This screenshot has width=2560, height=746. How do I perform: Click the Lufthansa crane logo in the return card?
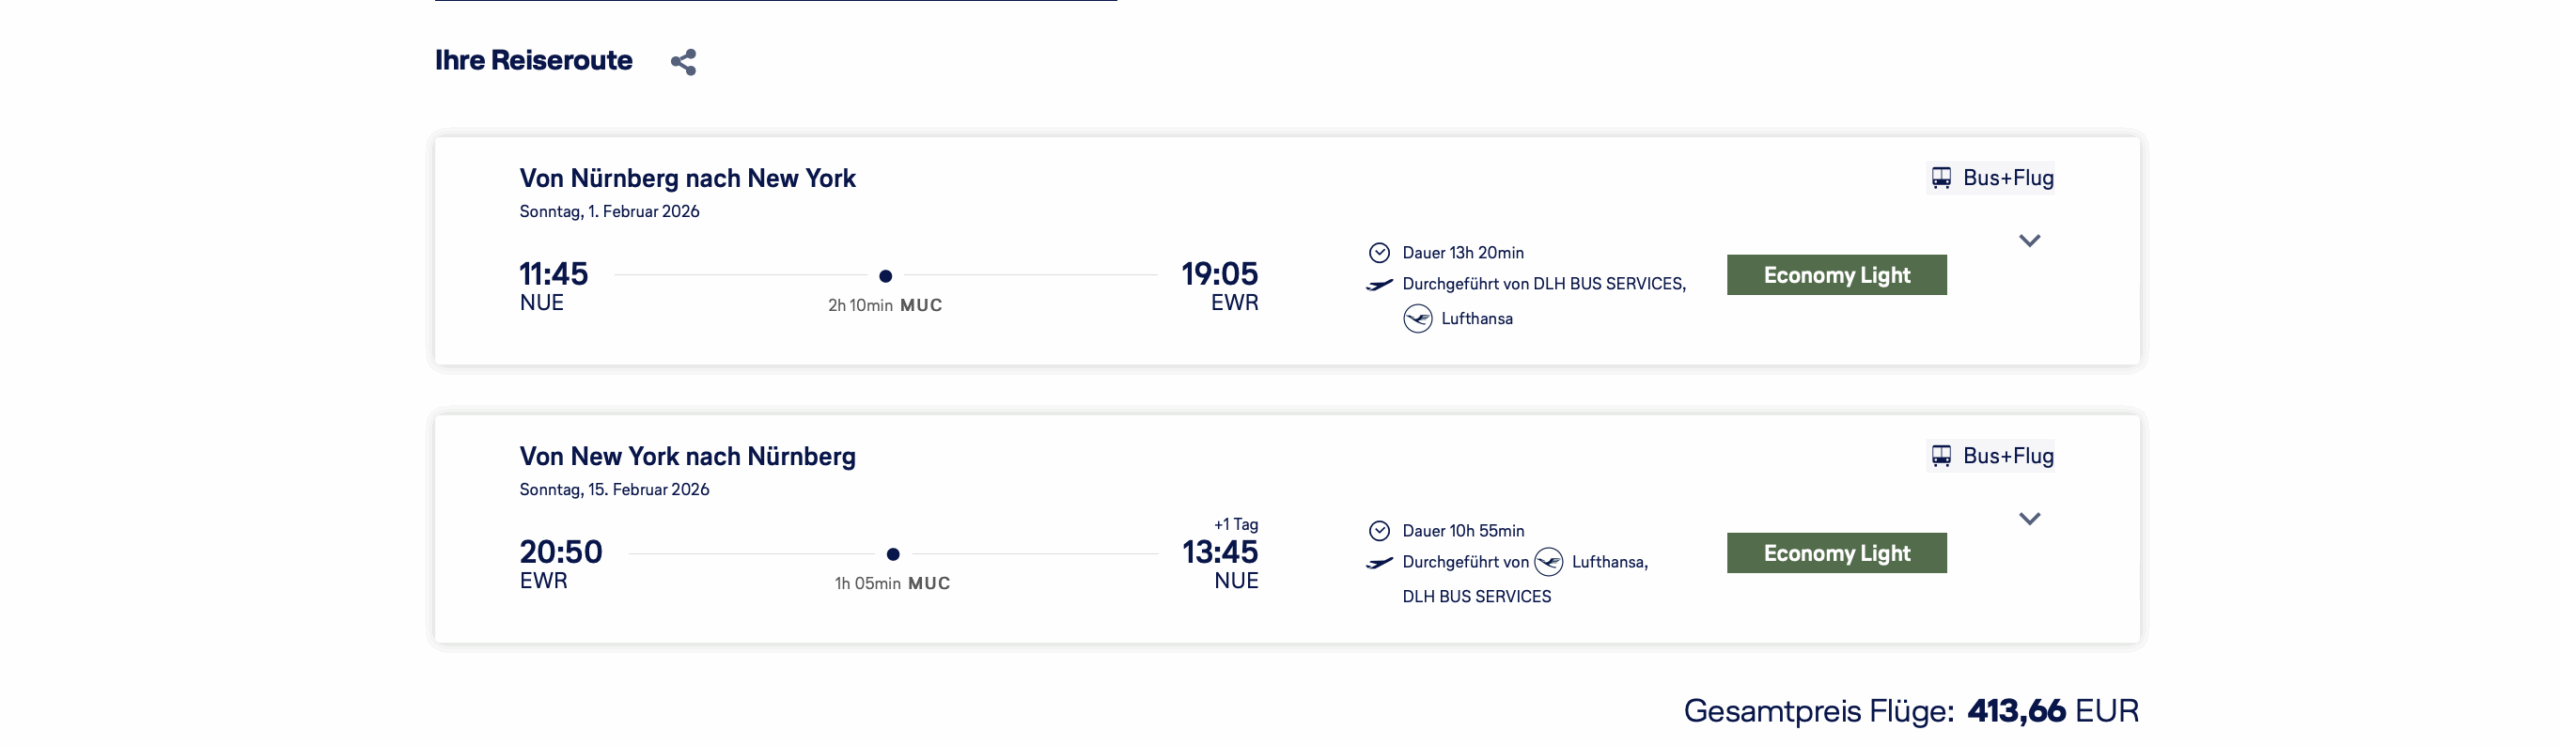[x=1548, y=562]
